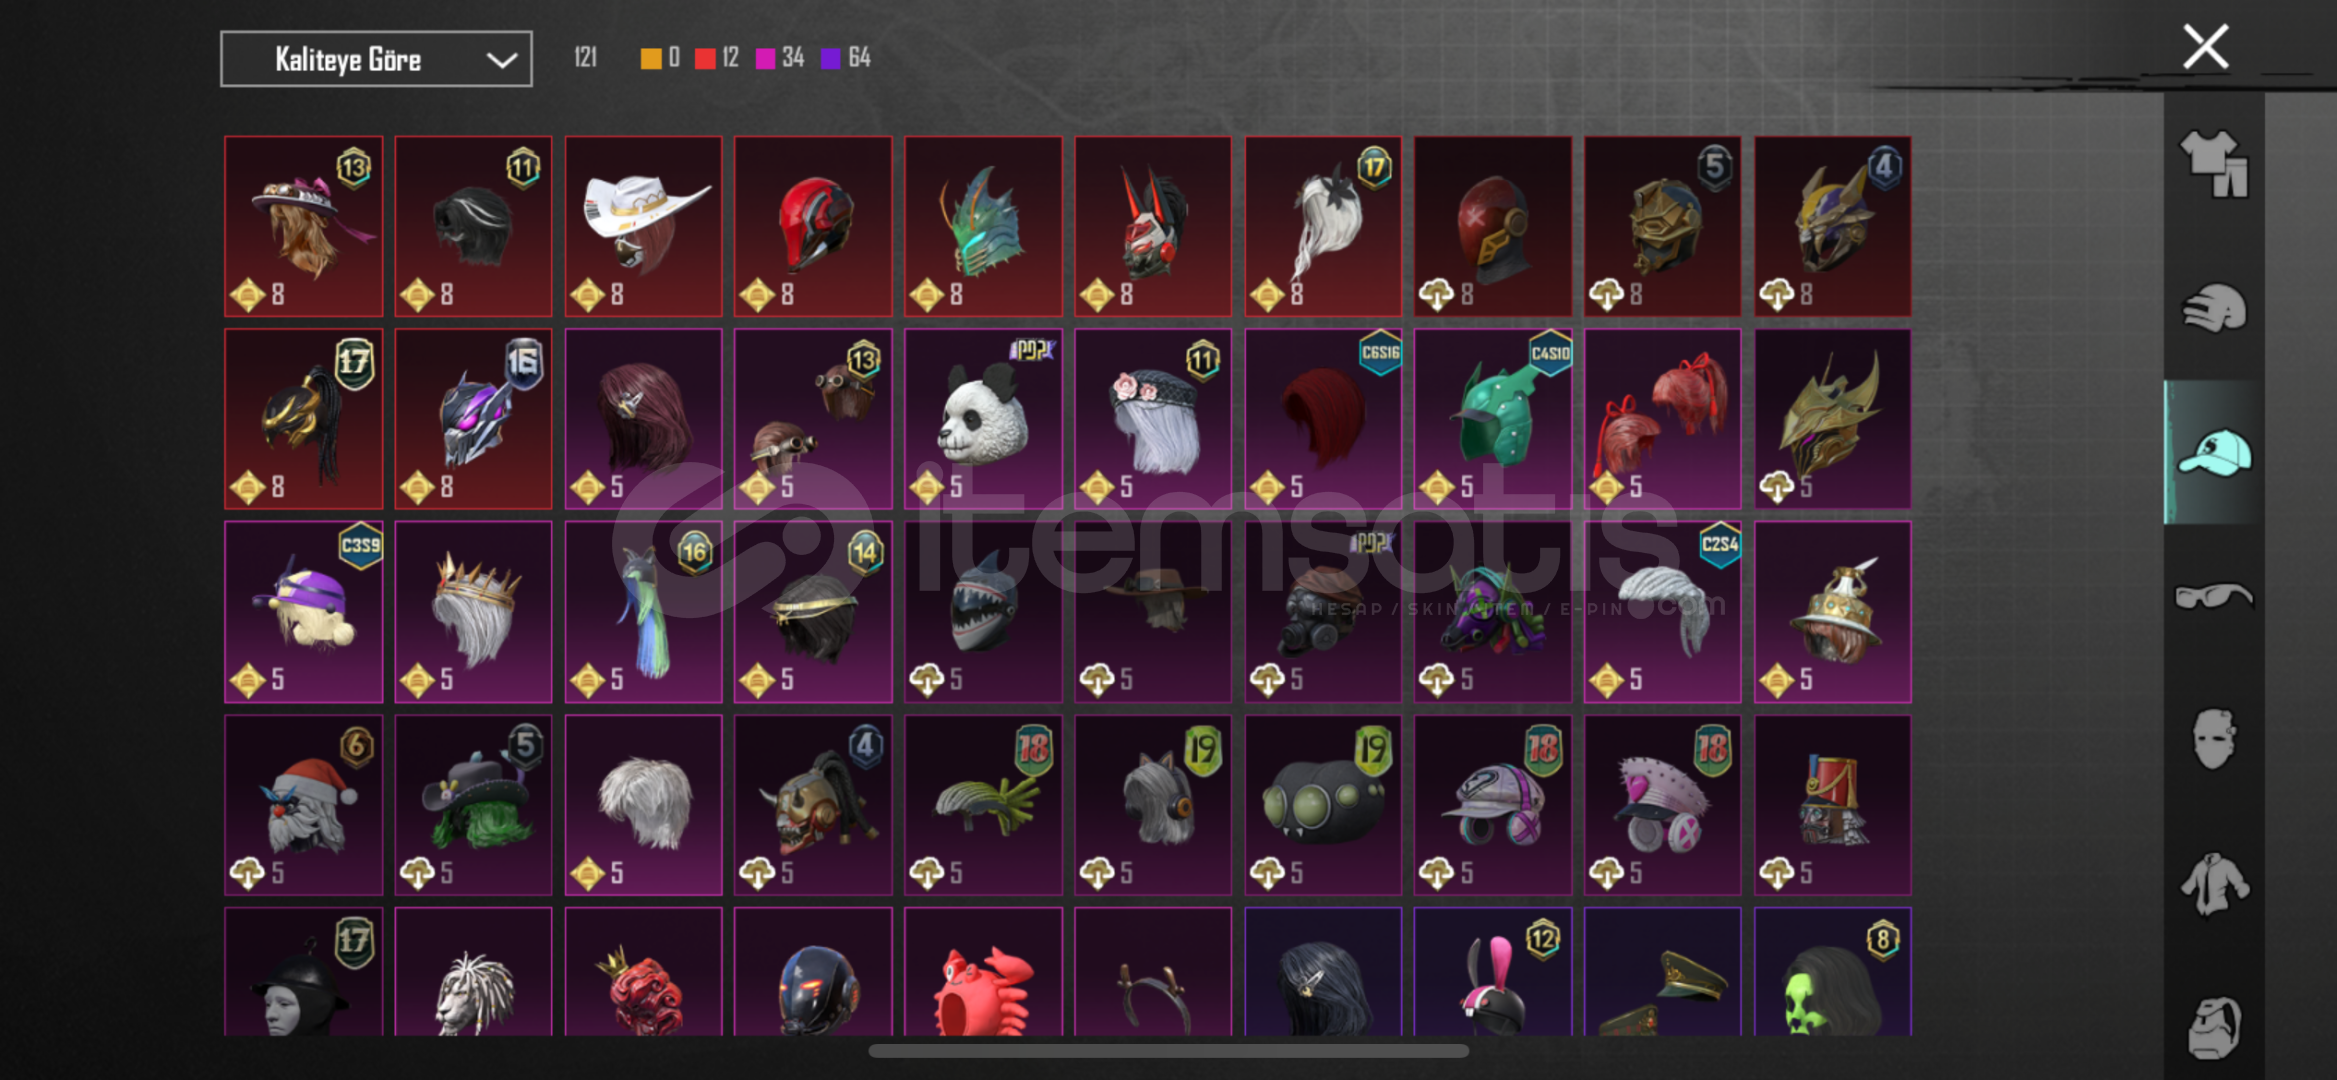This screenshot has height=1080, width=2337.
Task: Select the white cowboy hat item
Action: (643, 226)
